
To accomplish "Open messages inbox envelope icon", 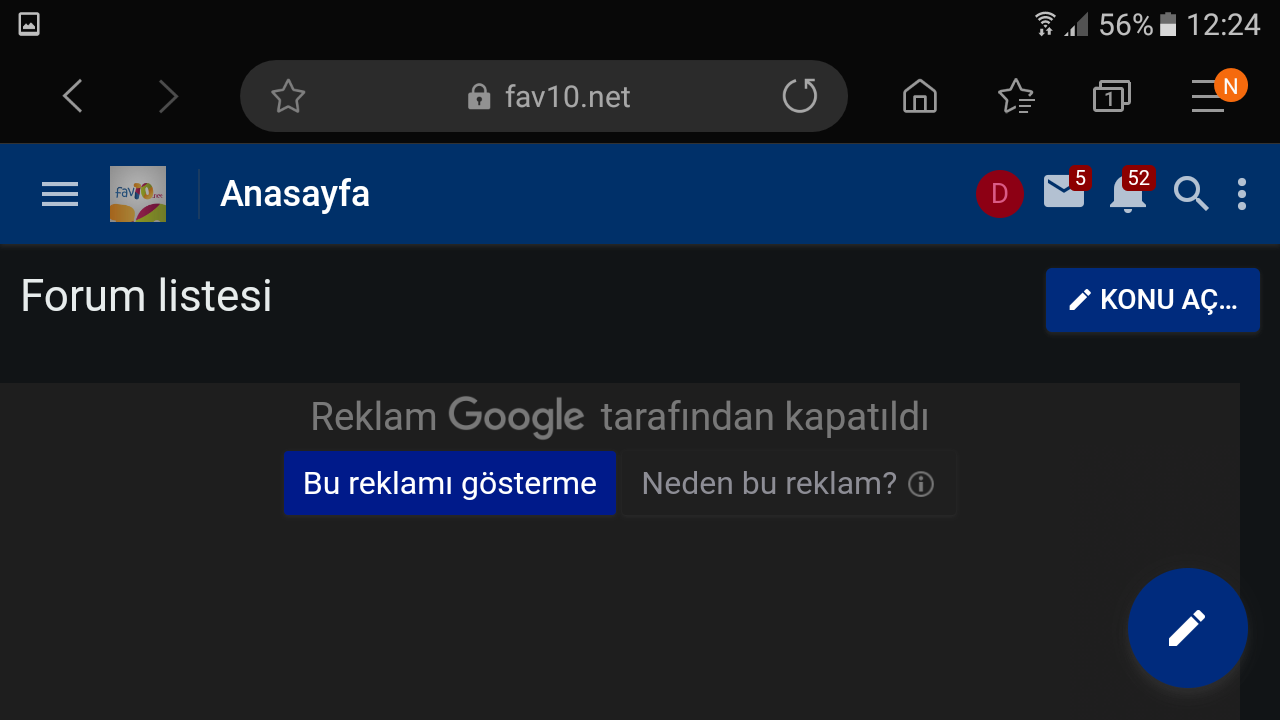I will pos(1064,191).
